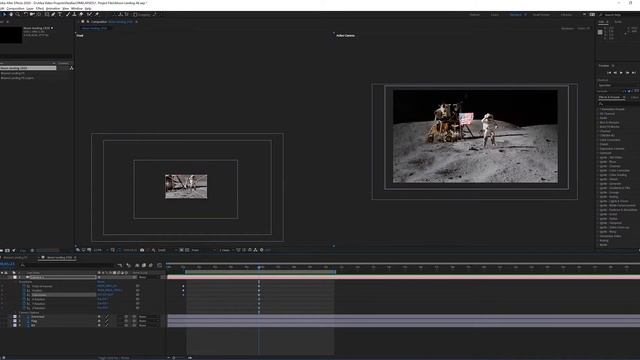640x360 pixels.
Task: Click the Position property stopwatch
Action: pos(24,290)
